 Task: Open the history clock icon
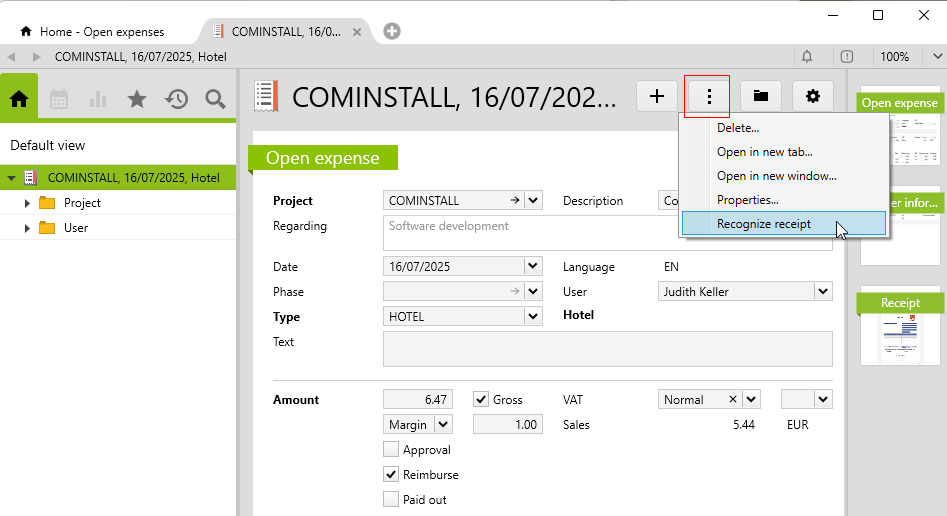177,98
